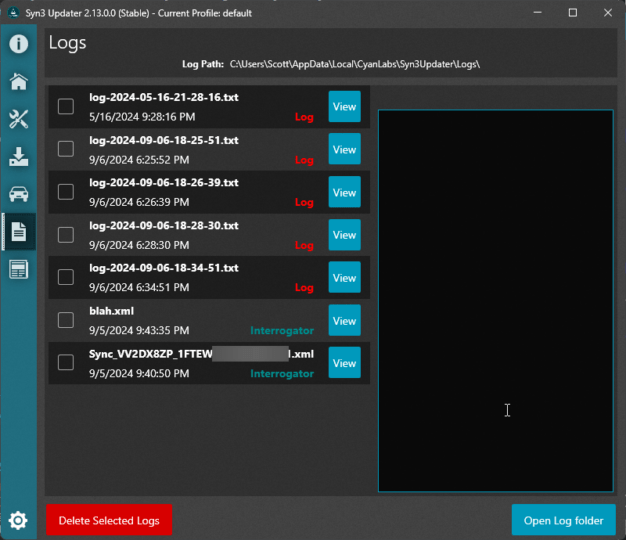Check the Sync_VV2DX8ZP xml file checkbox
Image resolution: width=626 pixels, height=540 pixels.
pos(66,362)
